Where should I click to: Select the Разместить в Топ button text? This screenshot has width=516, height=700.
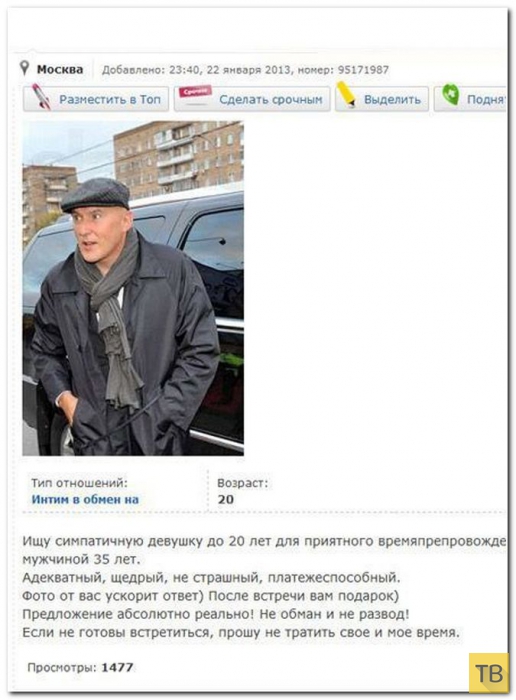tap(110, 99)
